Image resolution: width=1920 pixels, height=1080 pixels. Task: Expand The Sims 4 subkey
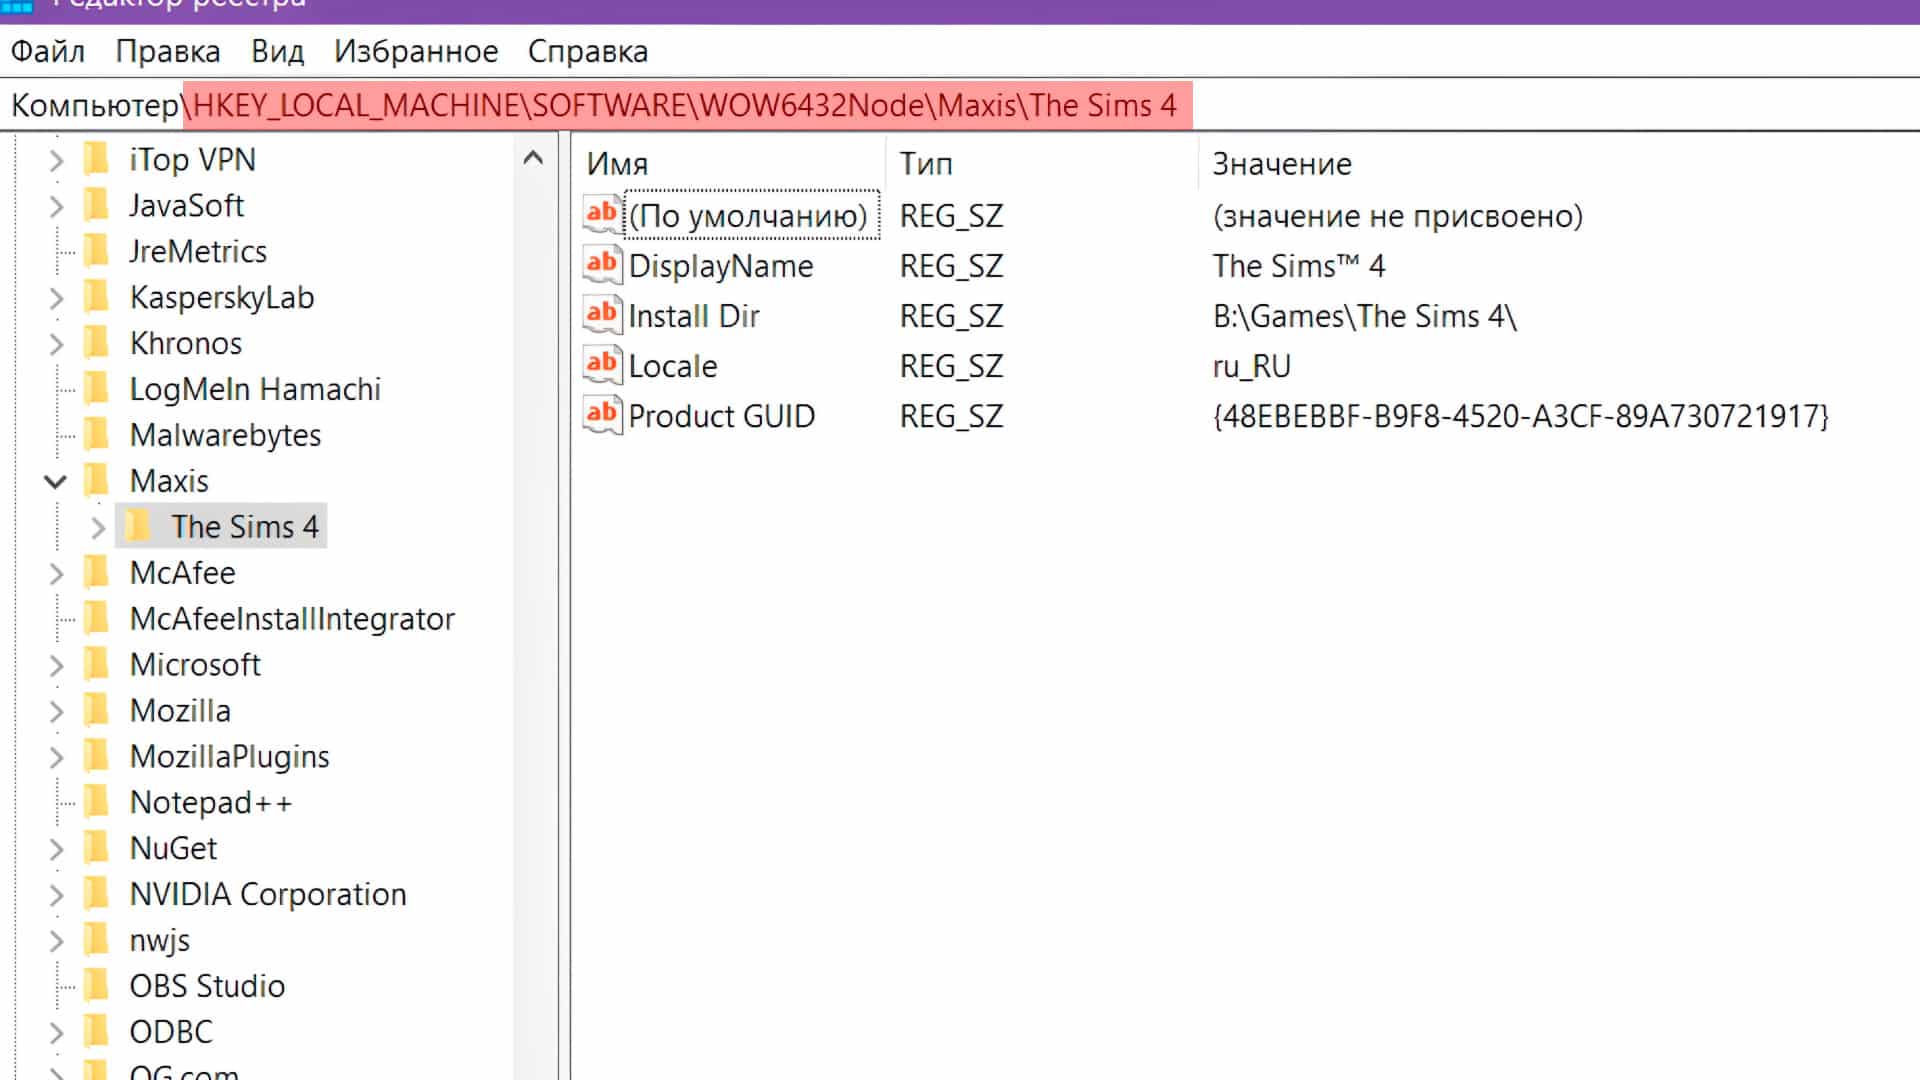click(x=98, y=527)
